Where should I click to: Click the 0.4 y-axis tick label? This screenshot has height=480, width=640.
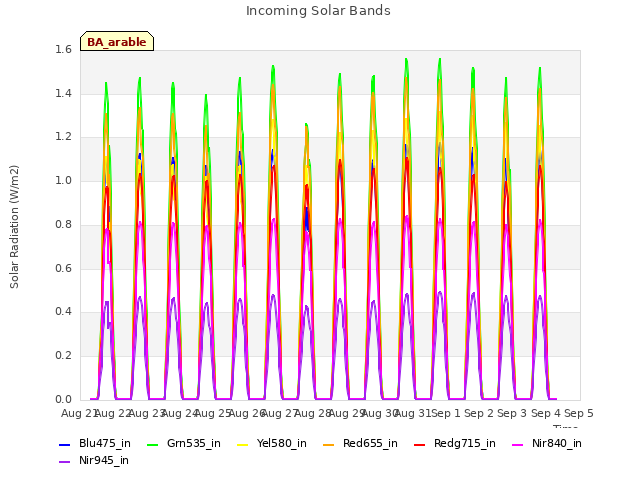click(x=63, y=312)
